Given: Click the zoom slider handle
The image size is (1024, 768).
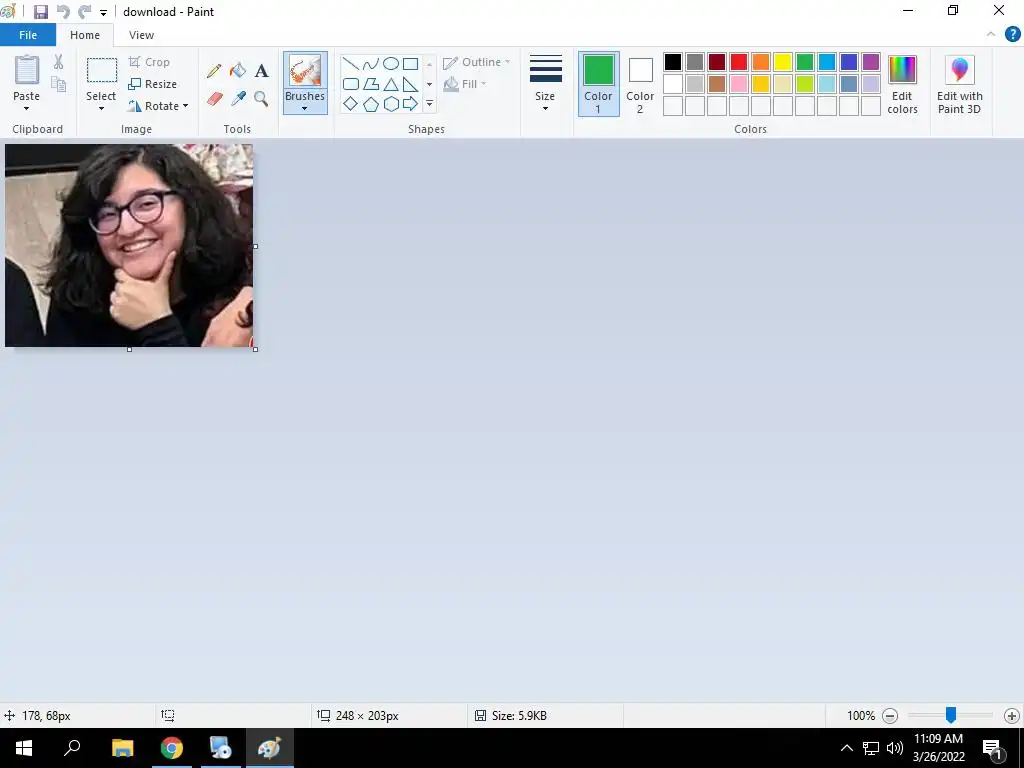Looking at the screenshot, I should 951,715.
